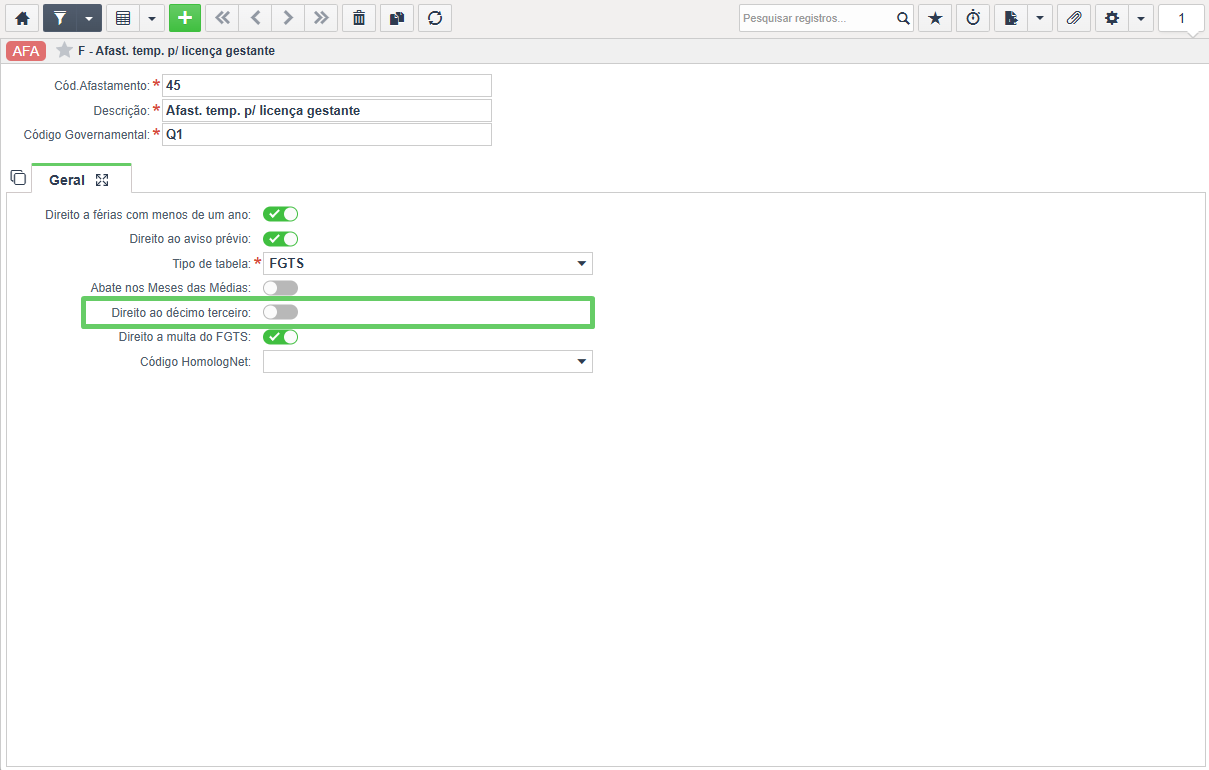Open the settings gear icon
This screenshot has height=770, width=1209.
coord(1112,18)
